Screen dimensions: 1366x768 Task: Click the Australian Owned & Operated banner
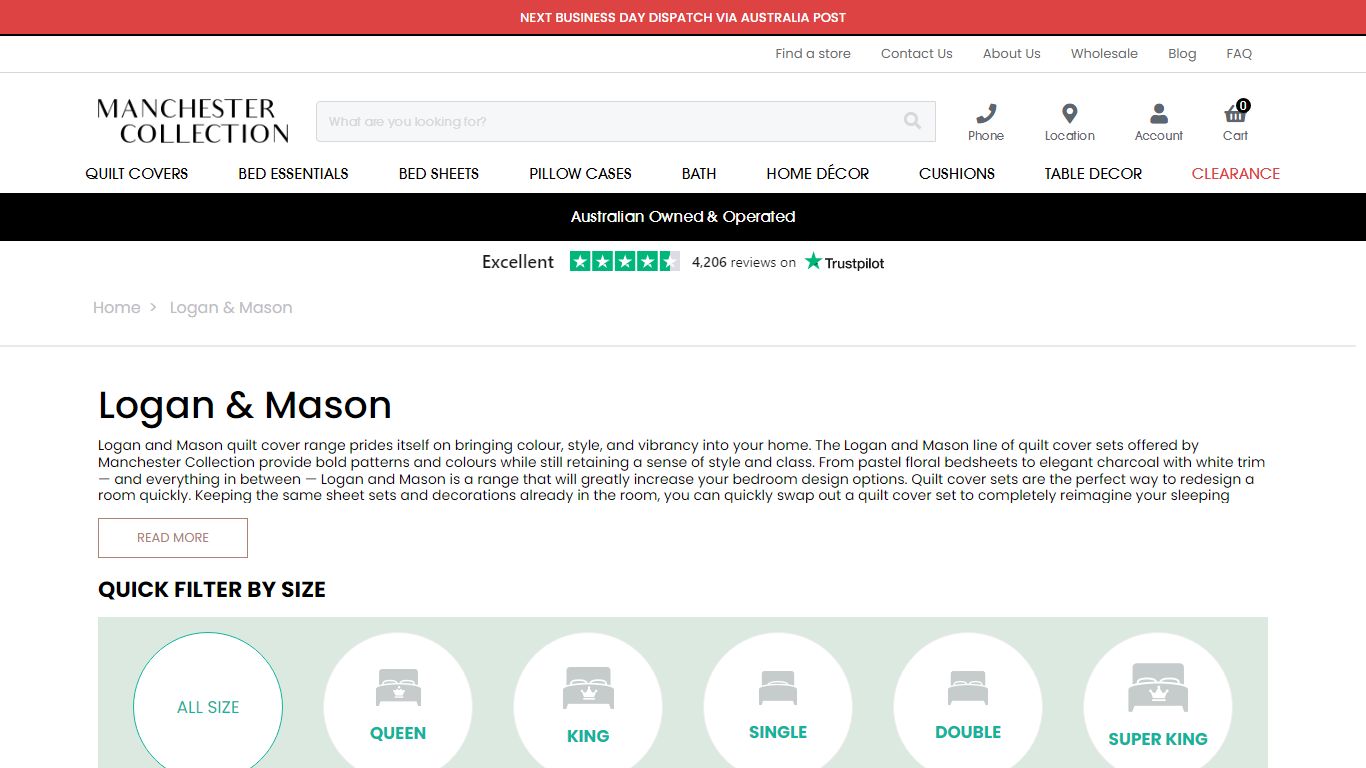pyautogui.click(x=683, y=217)
